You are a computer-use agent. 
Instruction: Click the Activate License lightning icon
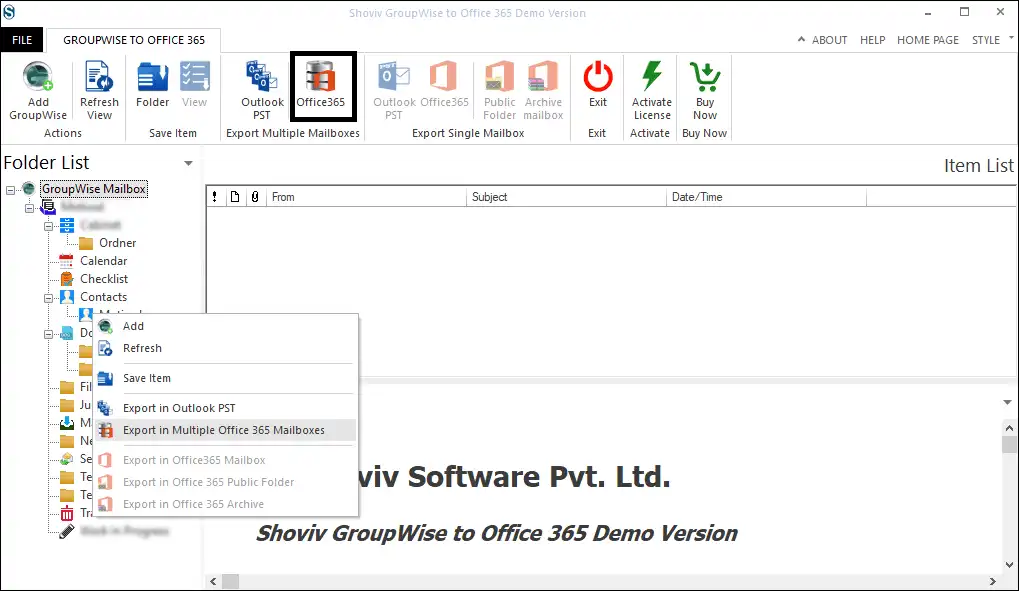pos(652,76)
